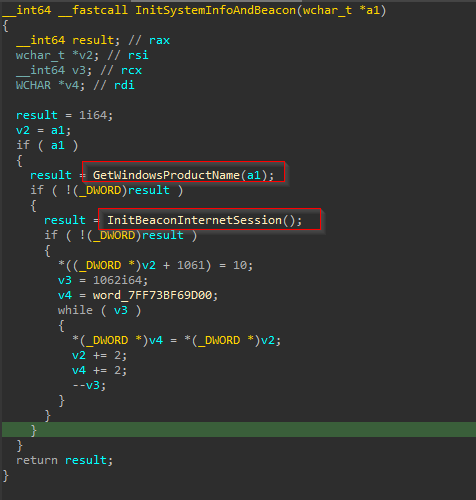Click the '+ 1061) = 10;' assignment line
The image size is (476, 500).
155,265
